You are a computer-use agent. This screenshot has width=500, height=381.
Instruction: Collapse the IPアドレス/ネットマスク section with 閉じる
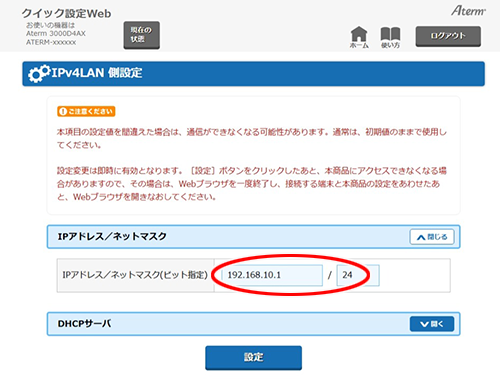432,237
